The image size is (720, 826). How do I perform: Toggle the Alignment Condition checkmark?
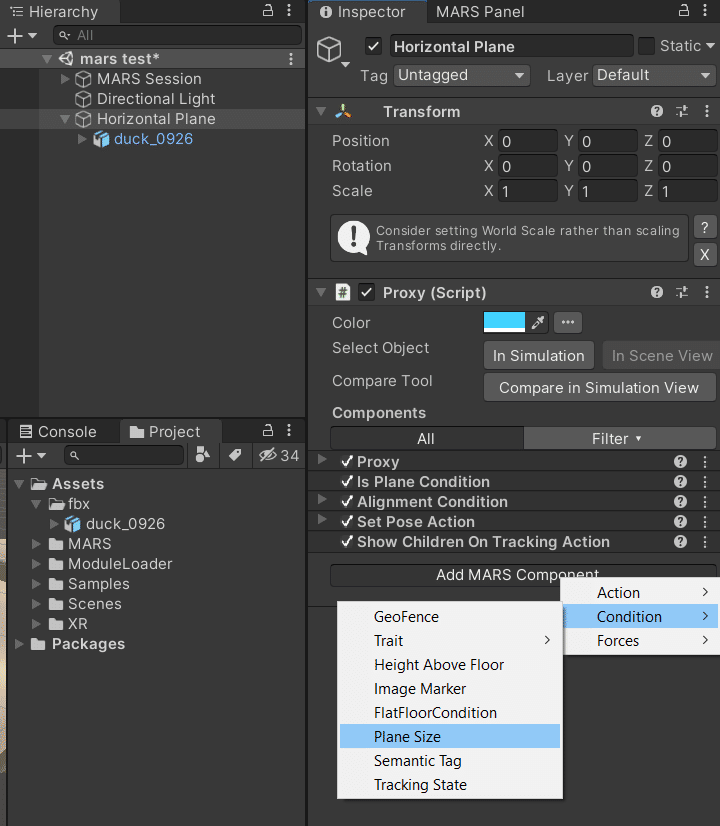[347, 502]
